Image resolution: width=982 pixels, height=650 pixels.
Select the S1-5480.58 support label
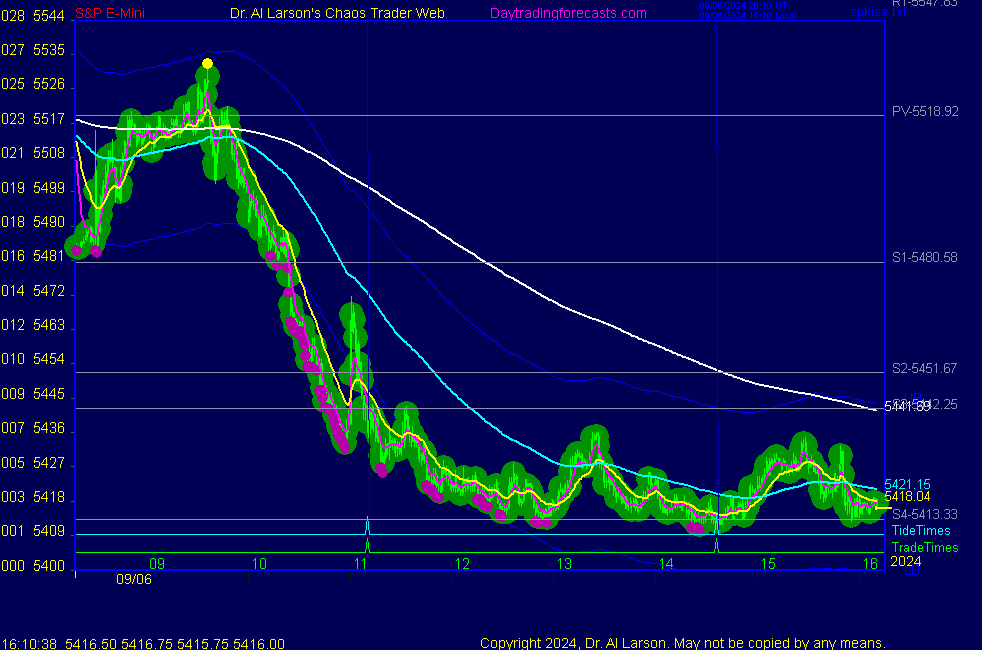[924, 257]
